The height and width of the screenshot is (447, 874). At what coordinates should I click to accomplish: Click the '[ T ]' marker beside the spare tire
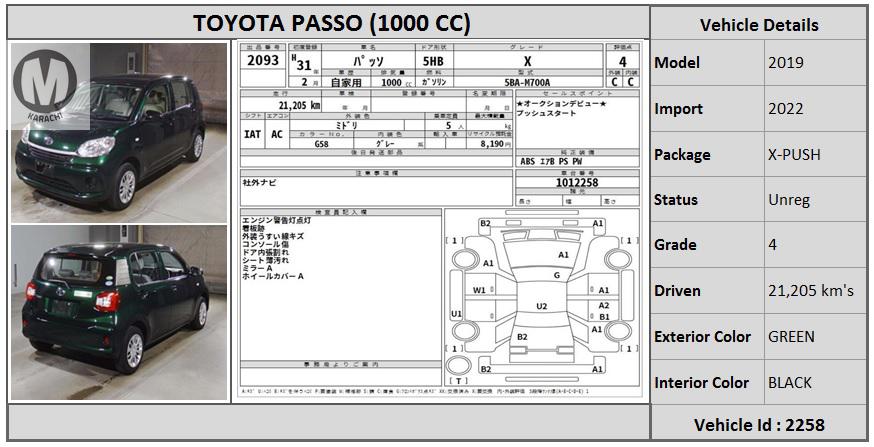(x=458, y=381)
